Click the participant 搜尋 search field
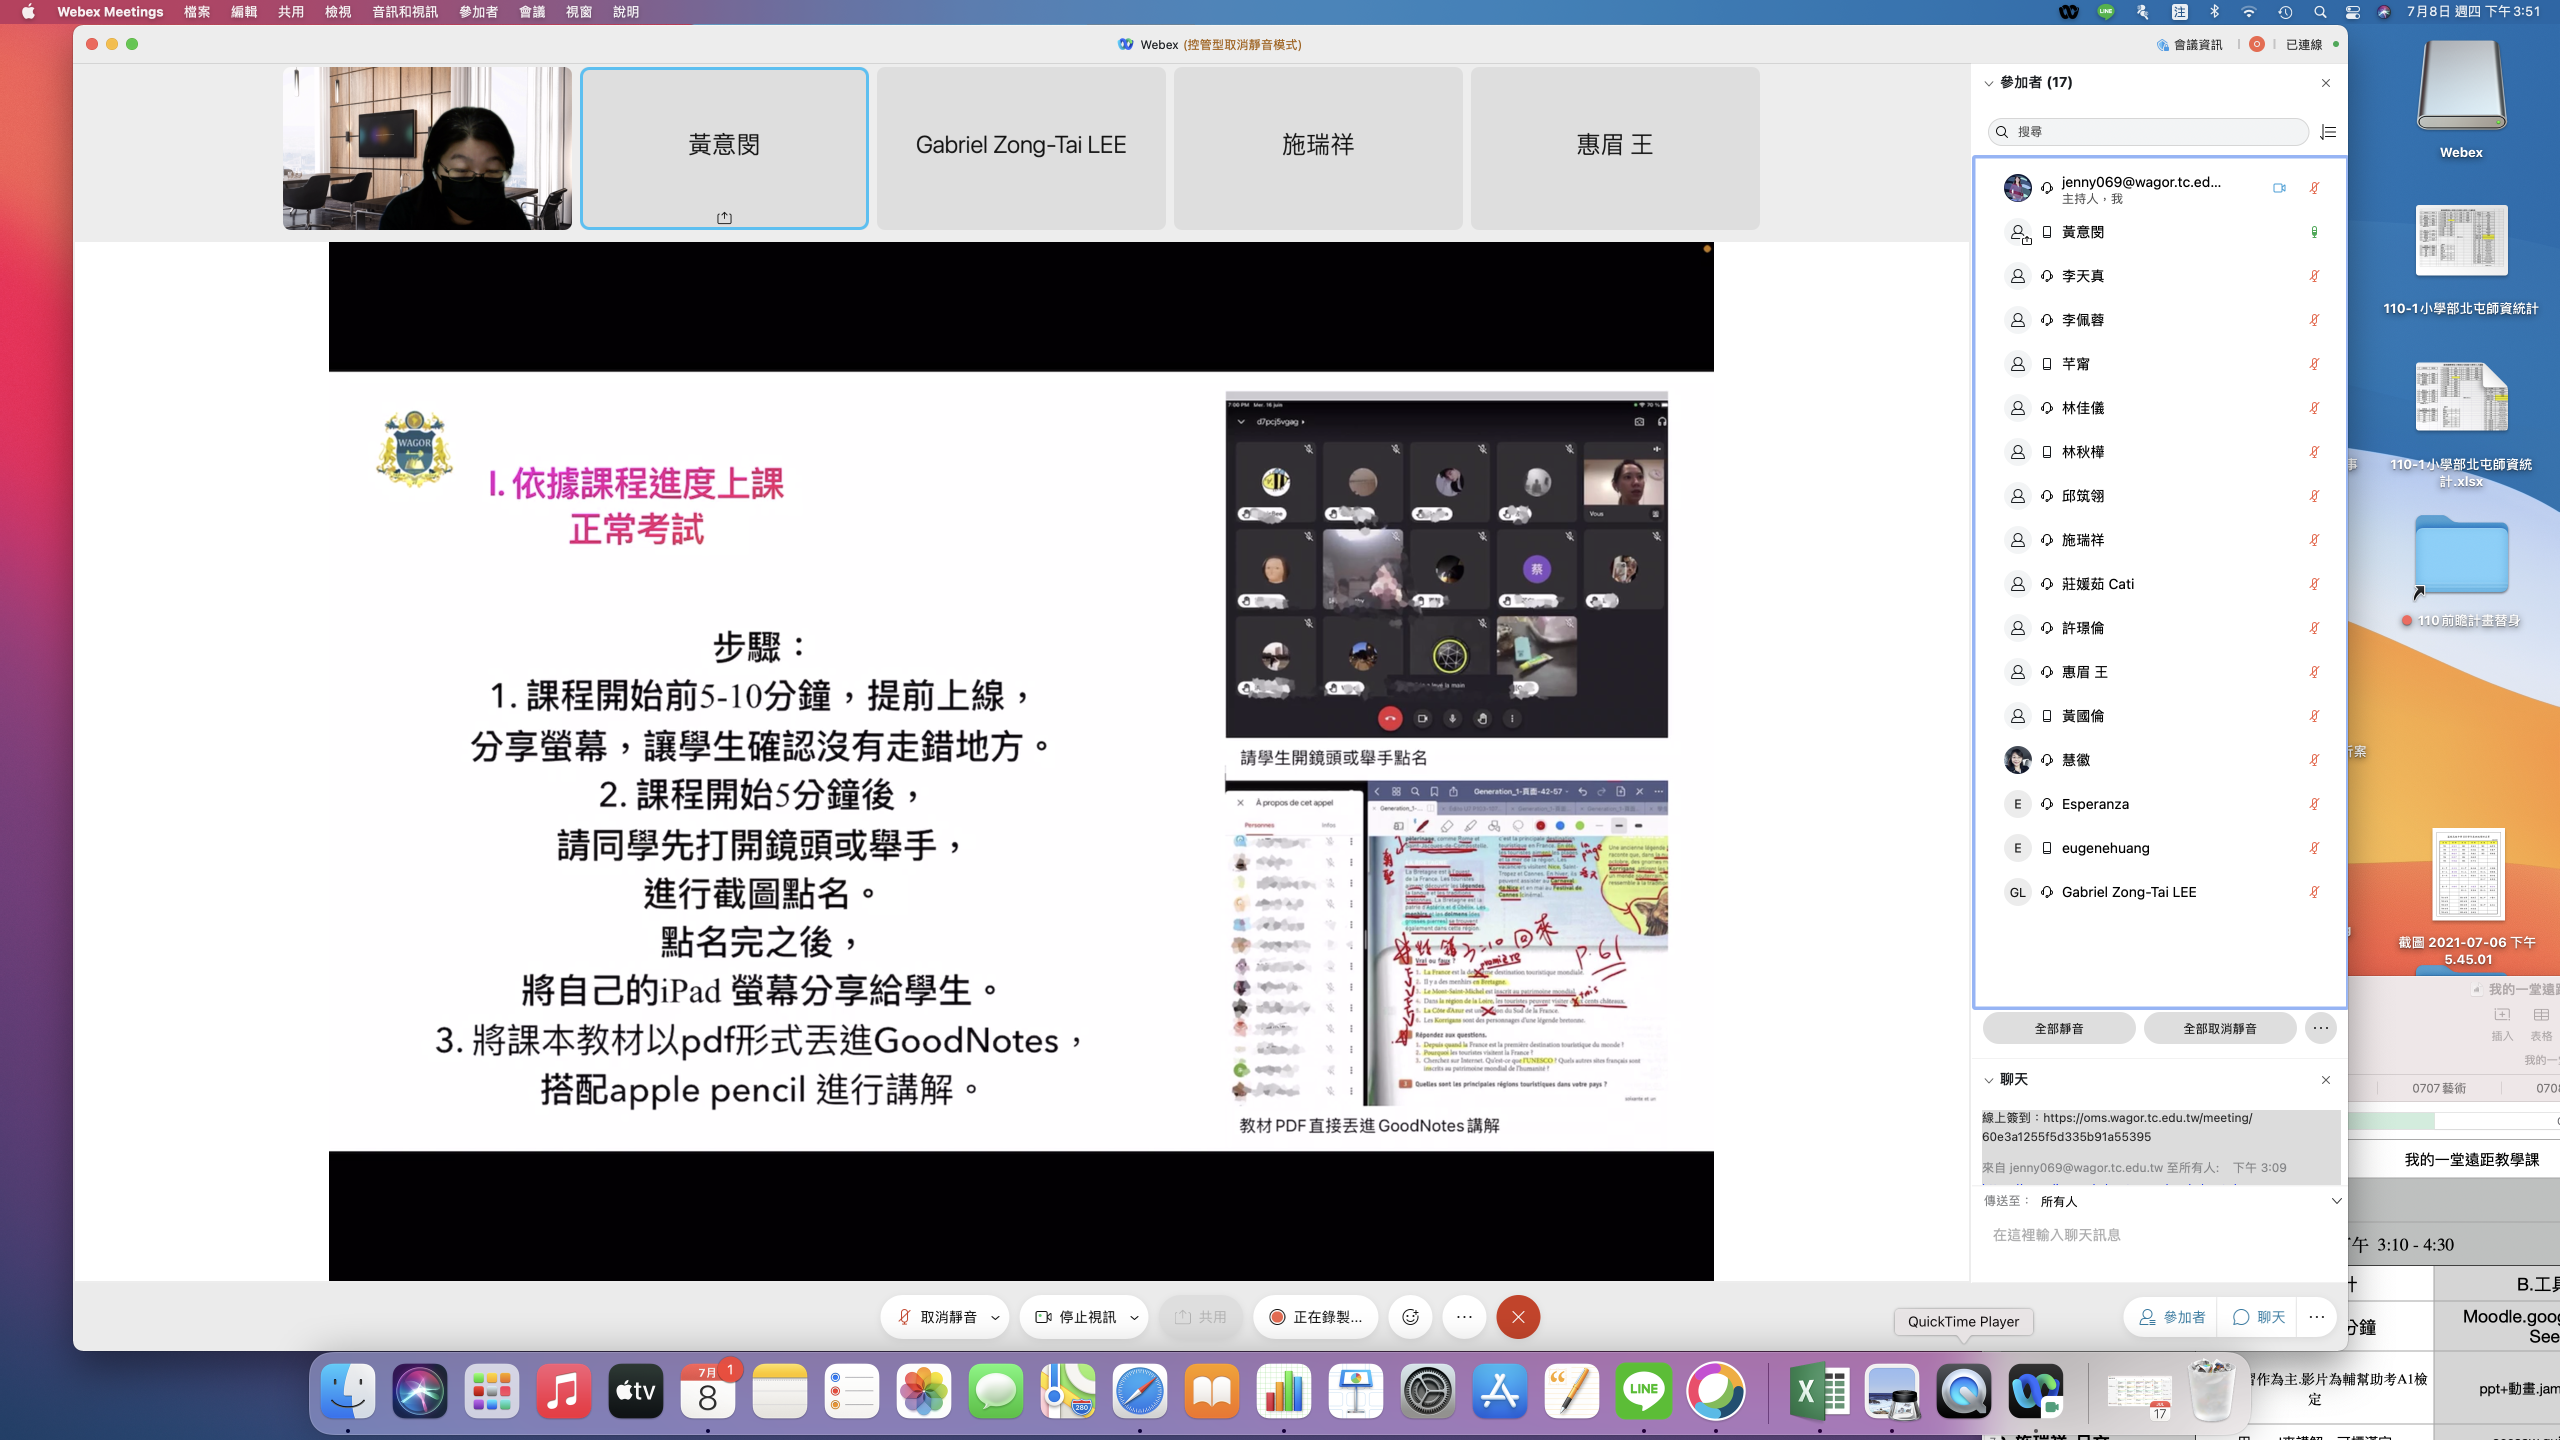2560x1440 pixels. click(2150, 132)
